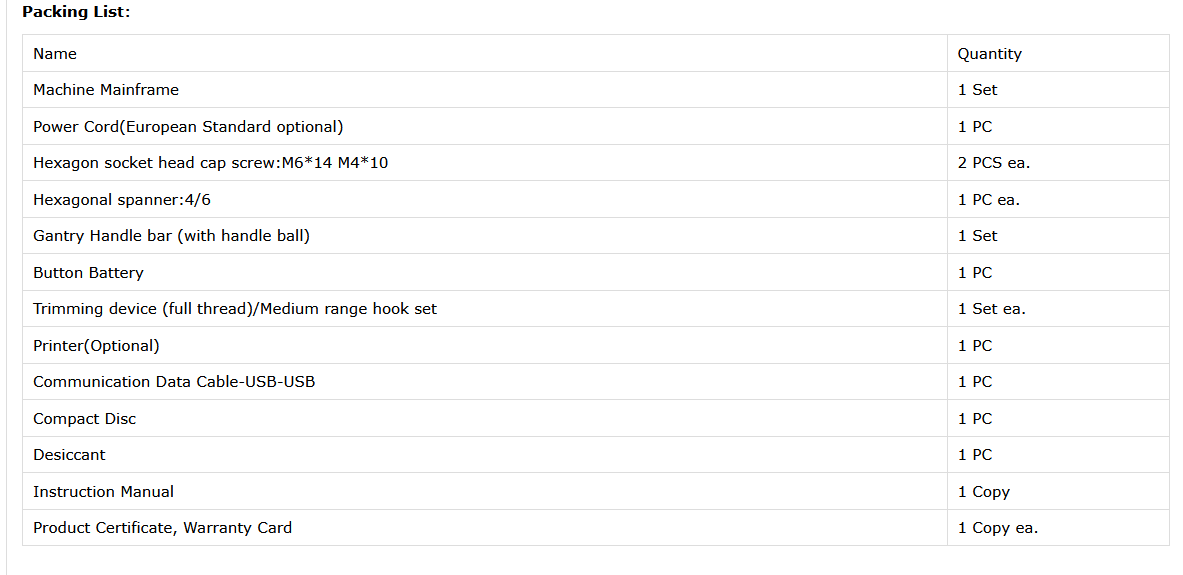Click the '1 PC ea.' quantity cell
This screenshot has width=1183, height=575.
pos(988,200)
